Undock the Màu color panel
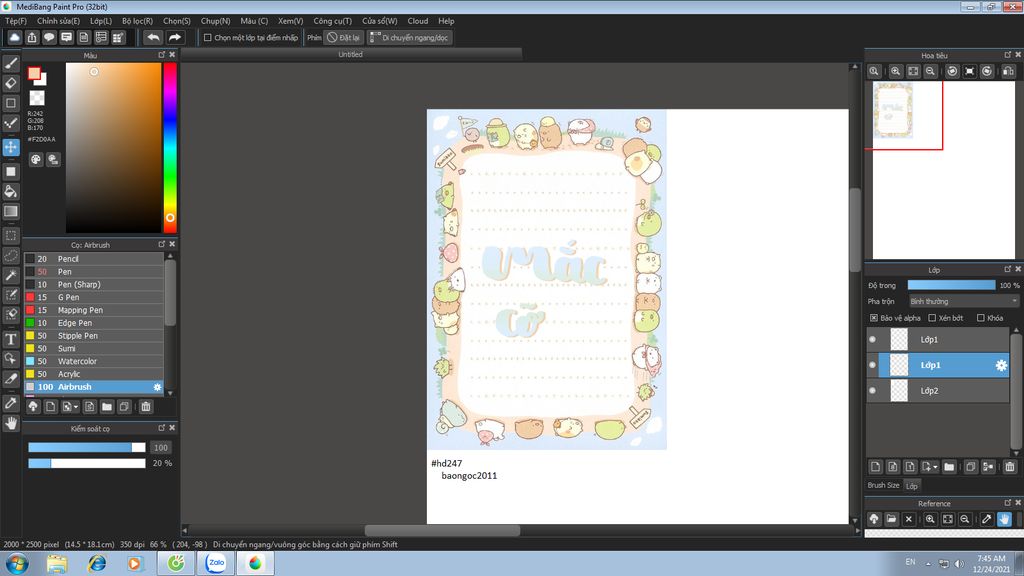1024x576 pixels. 161,55
